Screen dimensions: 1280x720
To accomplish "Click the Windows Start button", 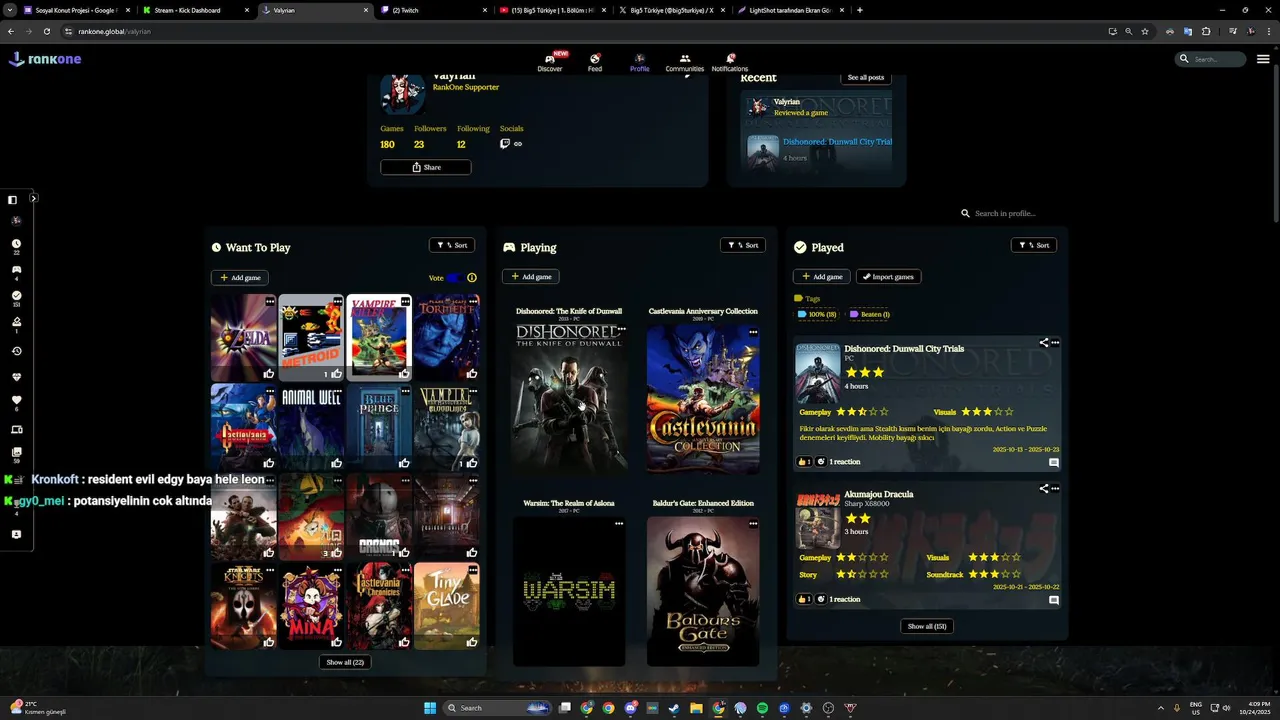I will pyautogui.click(x=430, y=708).
